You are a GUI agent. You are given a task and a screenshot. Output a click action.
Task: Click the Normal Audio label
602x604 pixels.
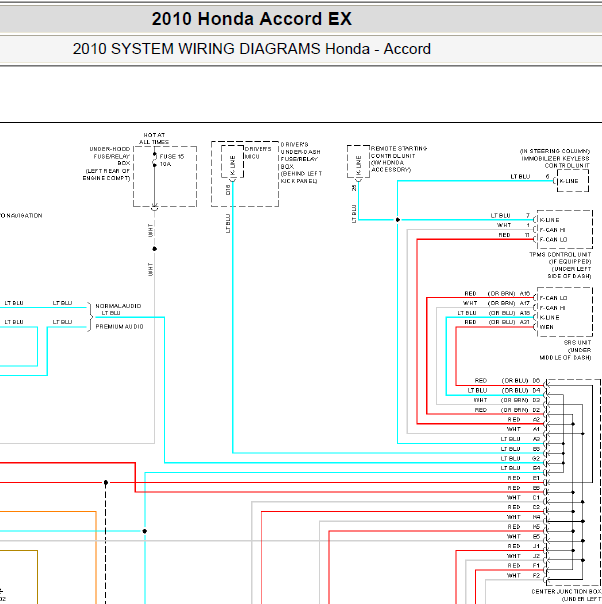point(118,305)
